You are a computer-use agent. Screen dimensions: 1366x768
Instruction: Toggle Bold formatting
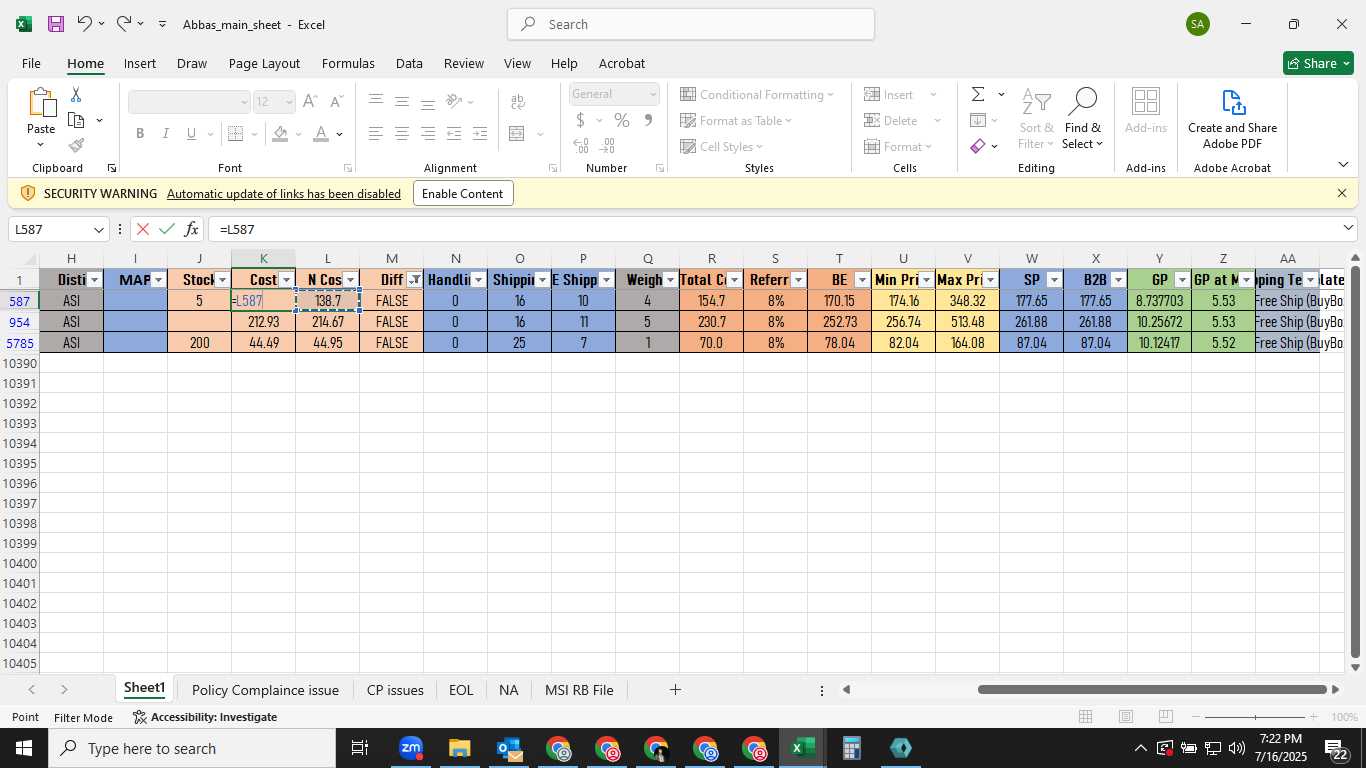[x=140, y=133]
